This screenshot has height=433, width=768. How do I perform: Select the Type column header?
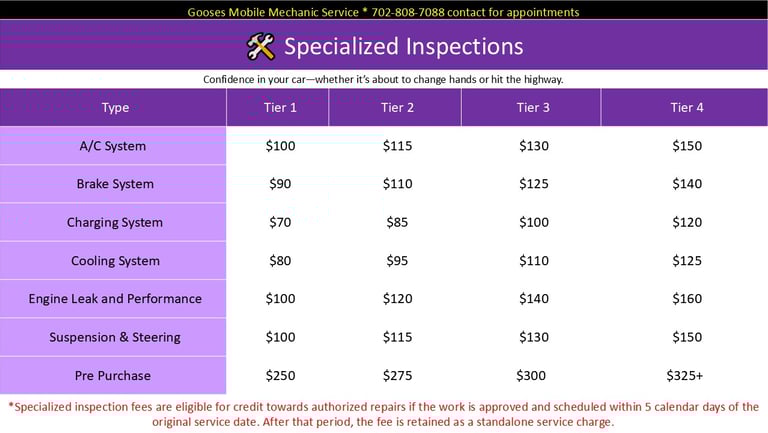(115, 107)
